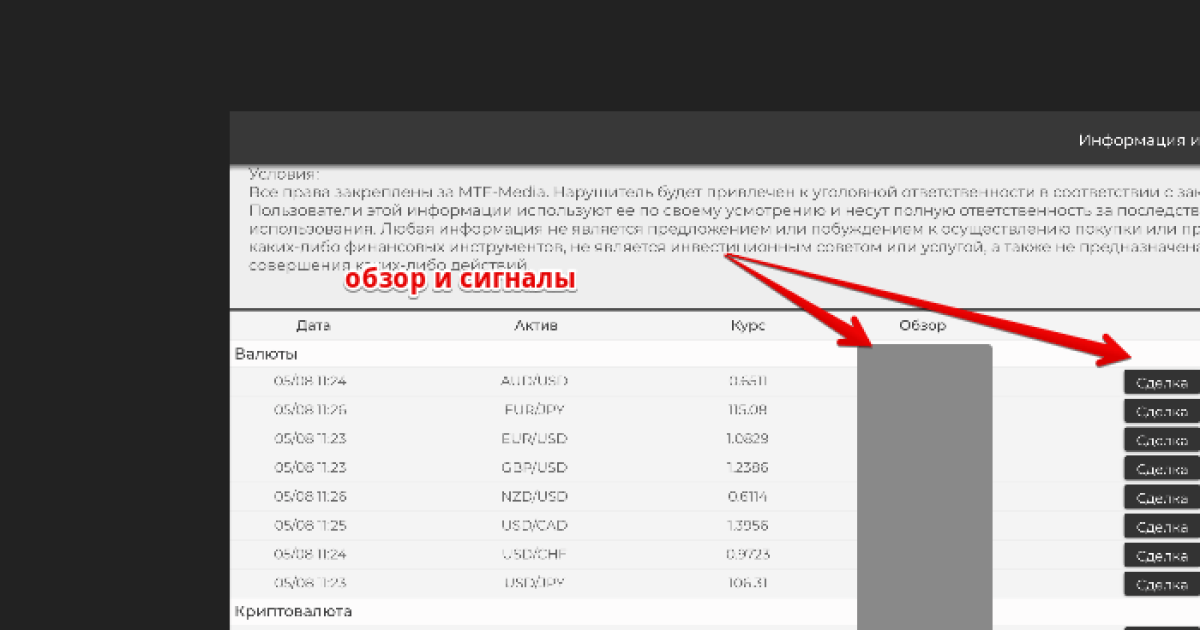Viewport: 1200px width, 630px height.
Task: Click the Информация panel title bar
Action: [715, 138]
